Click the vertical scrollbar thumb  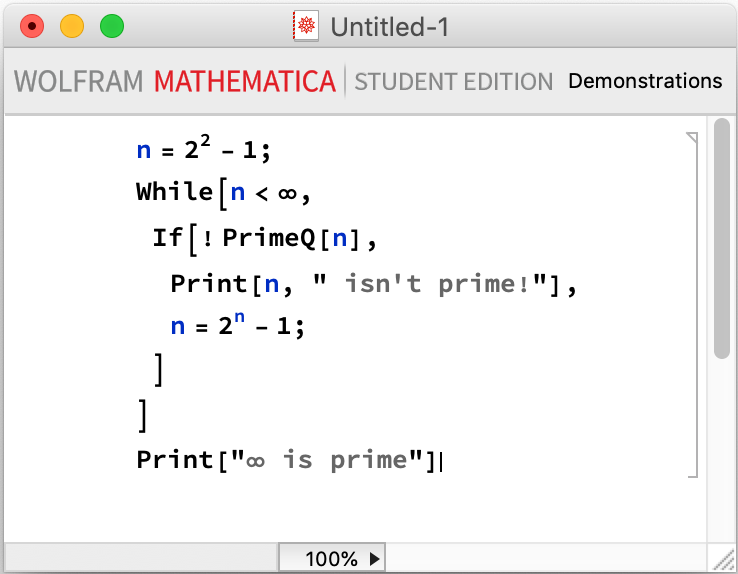(x=722, y=239)
